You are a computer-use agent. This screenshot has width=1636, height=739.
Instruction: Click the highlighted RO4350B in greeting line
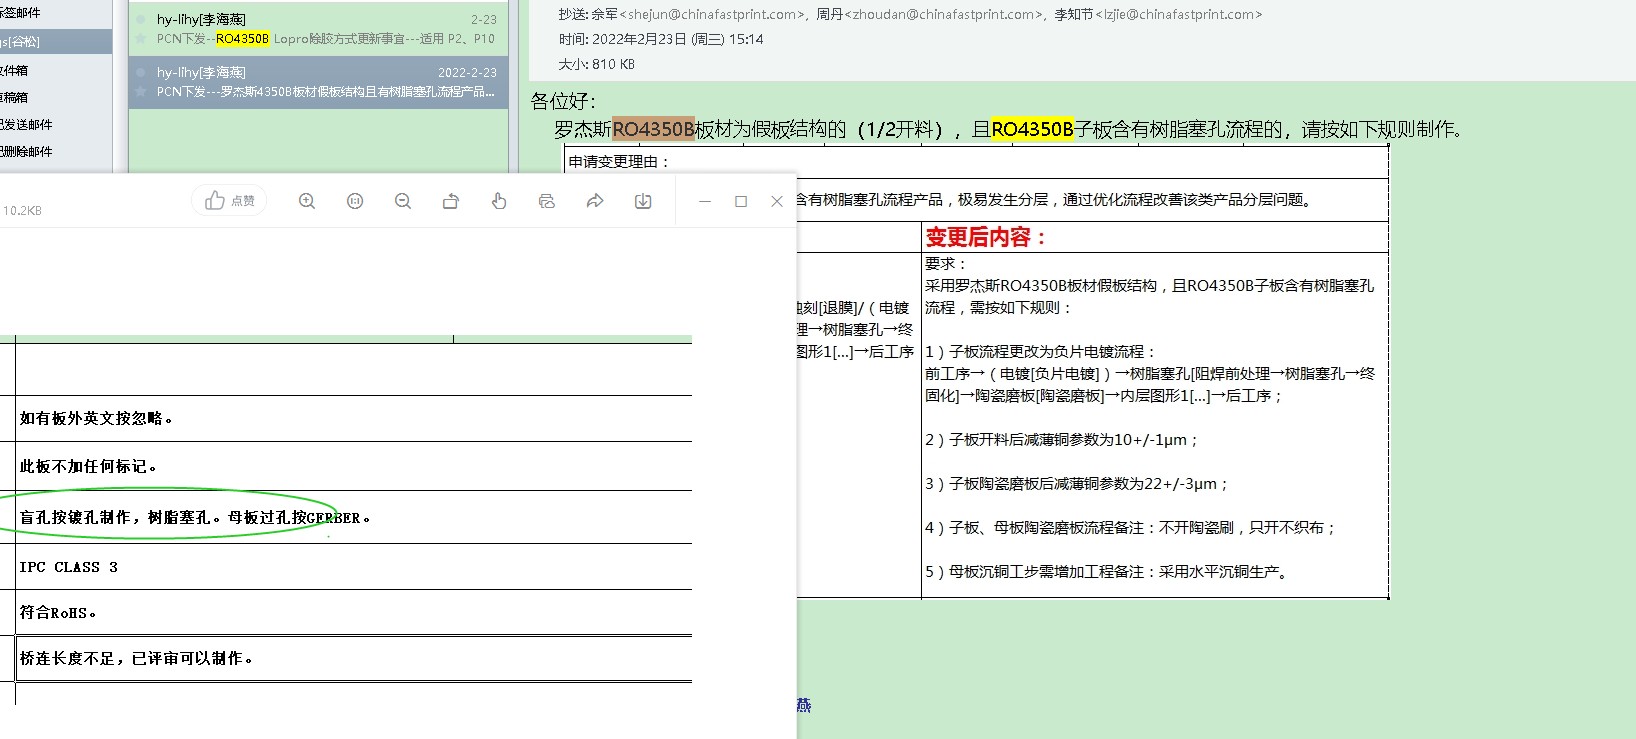[x=1032, y=129]
